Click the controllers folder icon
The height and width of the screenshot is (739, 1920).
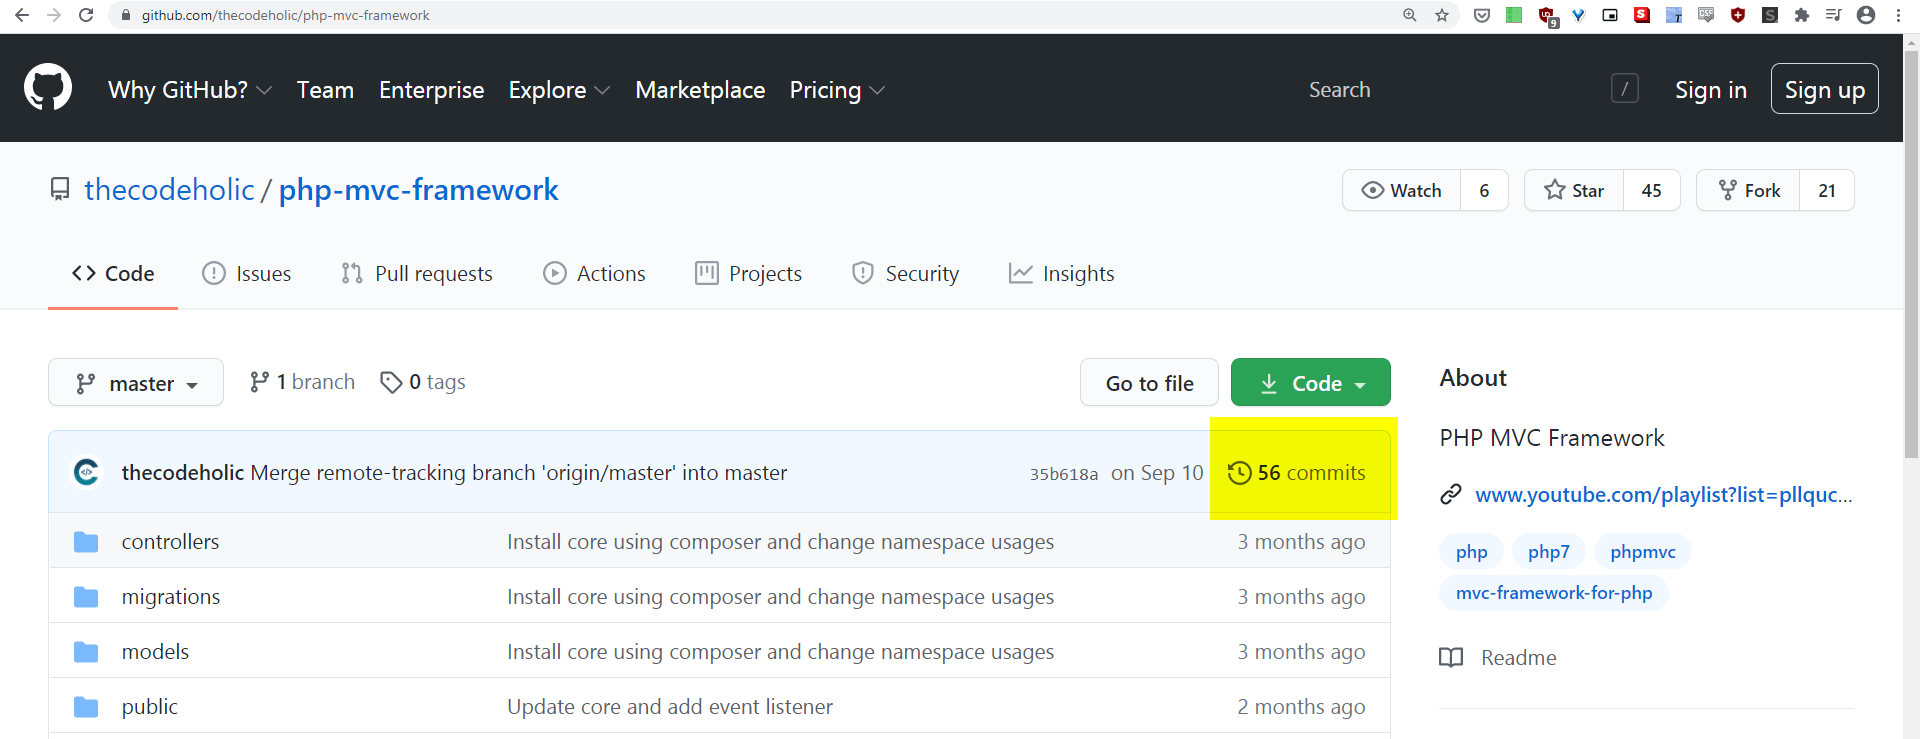pos(86,542)
